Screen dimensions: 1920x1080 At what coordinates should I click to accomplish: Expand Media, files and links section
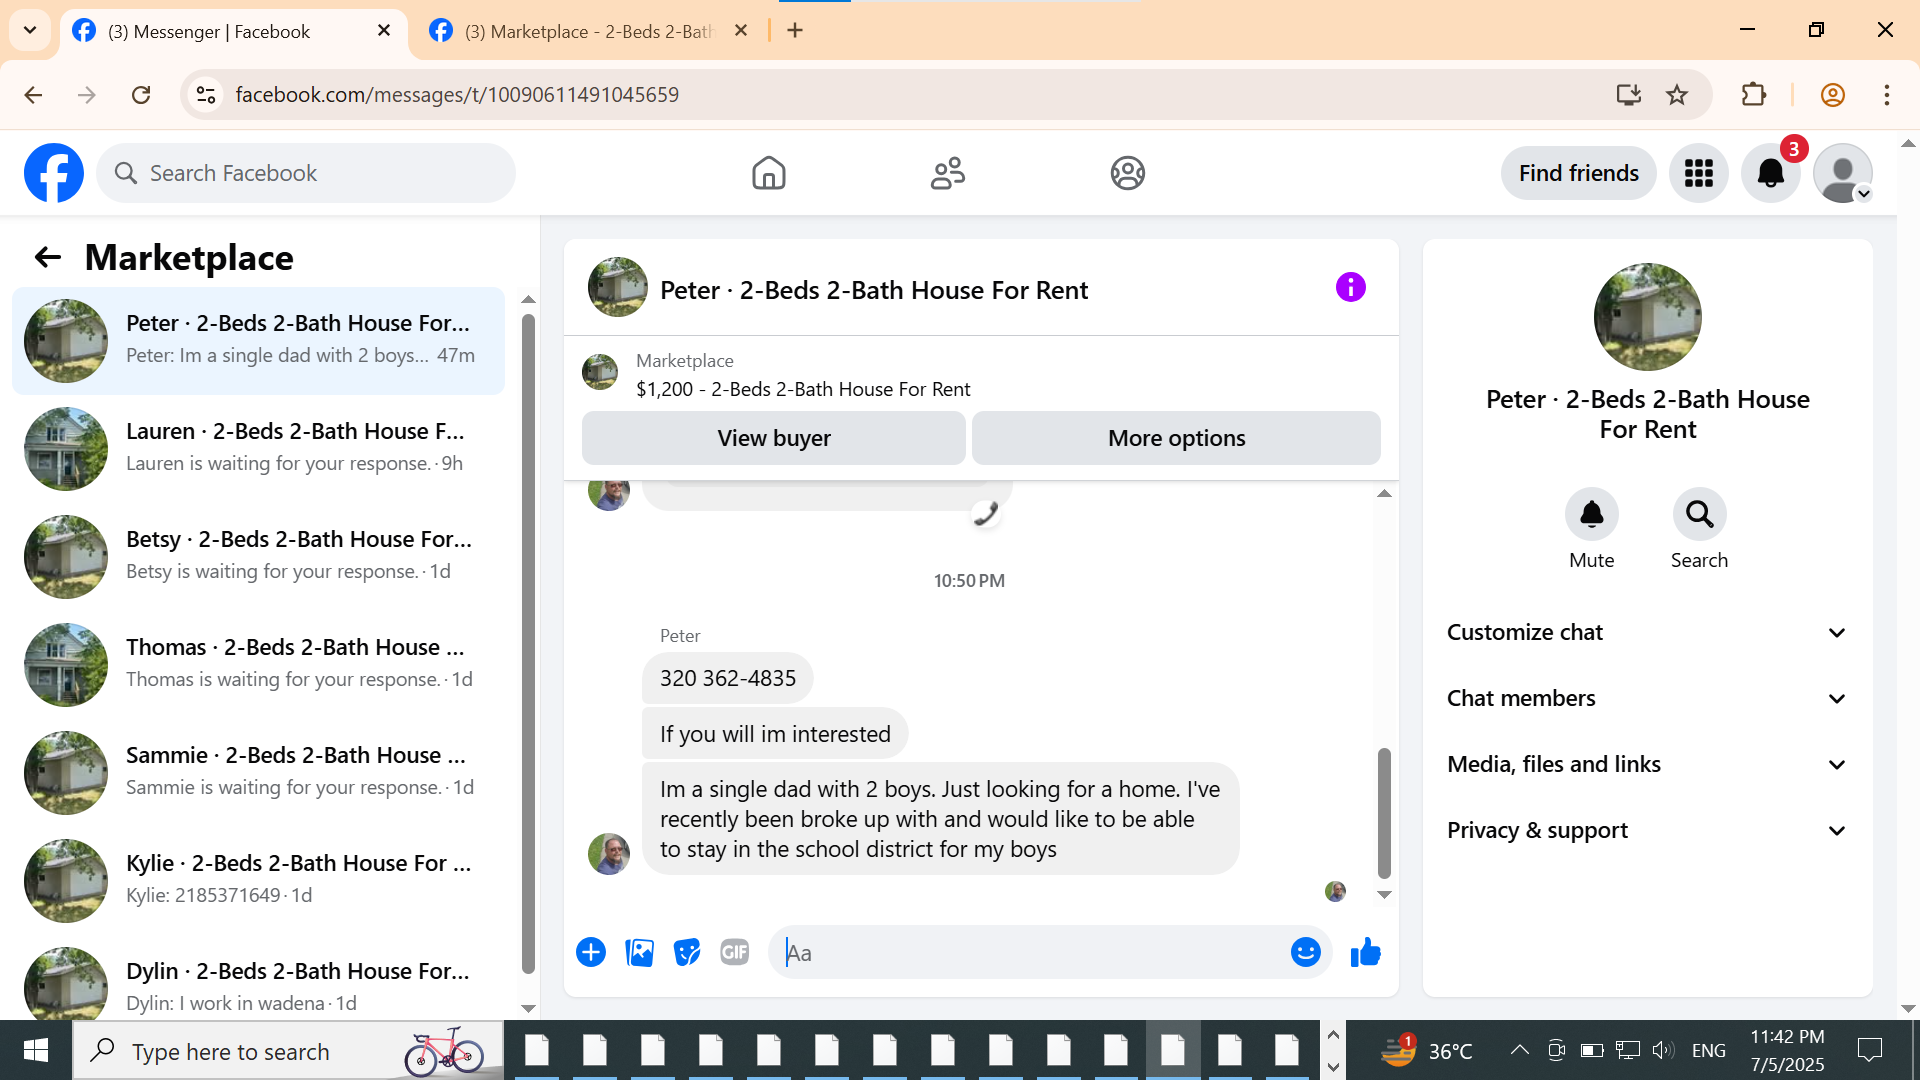1647,765
